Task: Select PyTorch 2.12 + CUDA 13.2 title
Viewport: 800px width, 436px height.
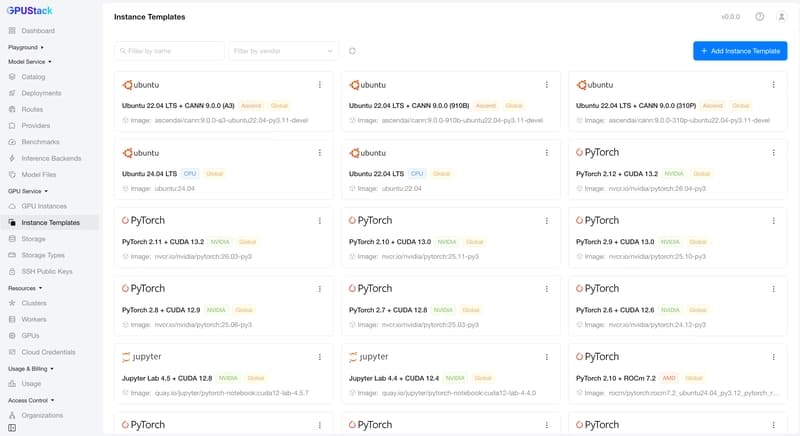Action: point(617,174)
